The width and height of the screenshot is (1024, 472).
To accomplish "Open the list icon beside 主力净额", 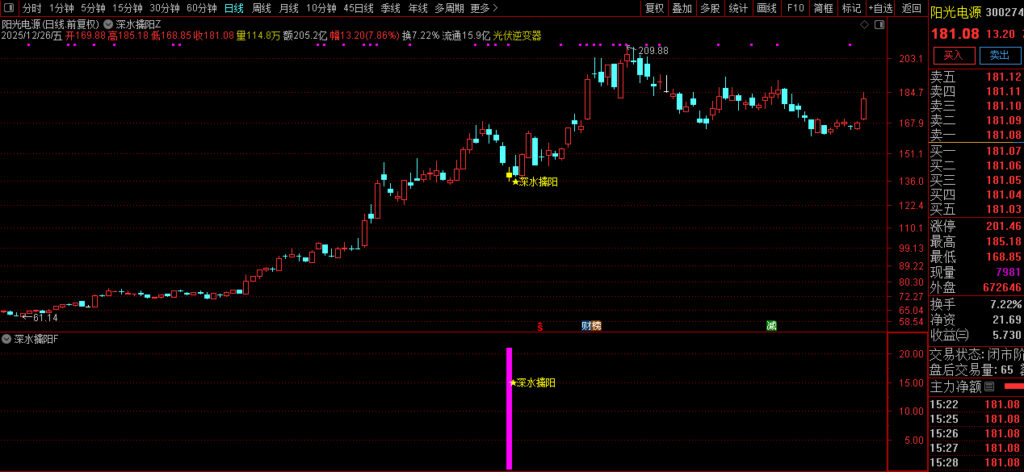I will [989, 386].
